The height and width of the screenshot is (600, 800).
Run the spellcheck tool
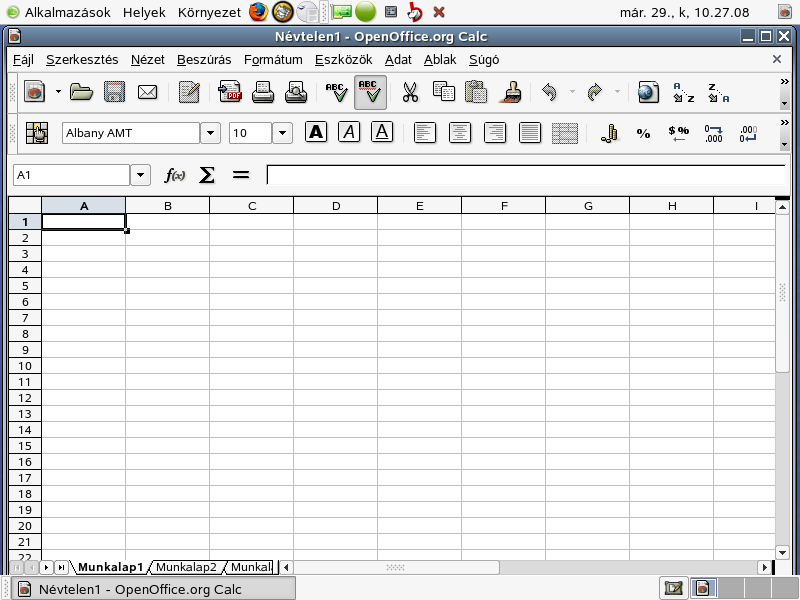(x=337, y=92)
